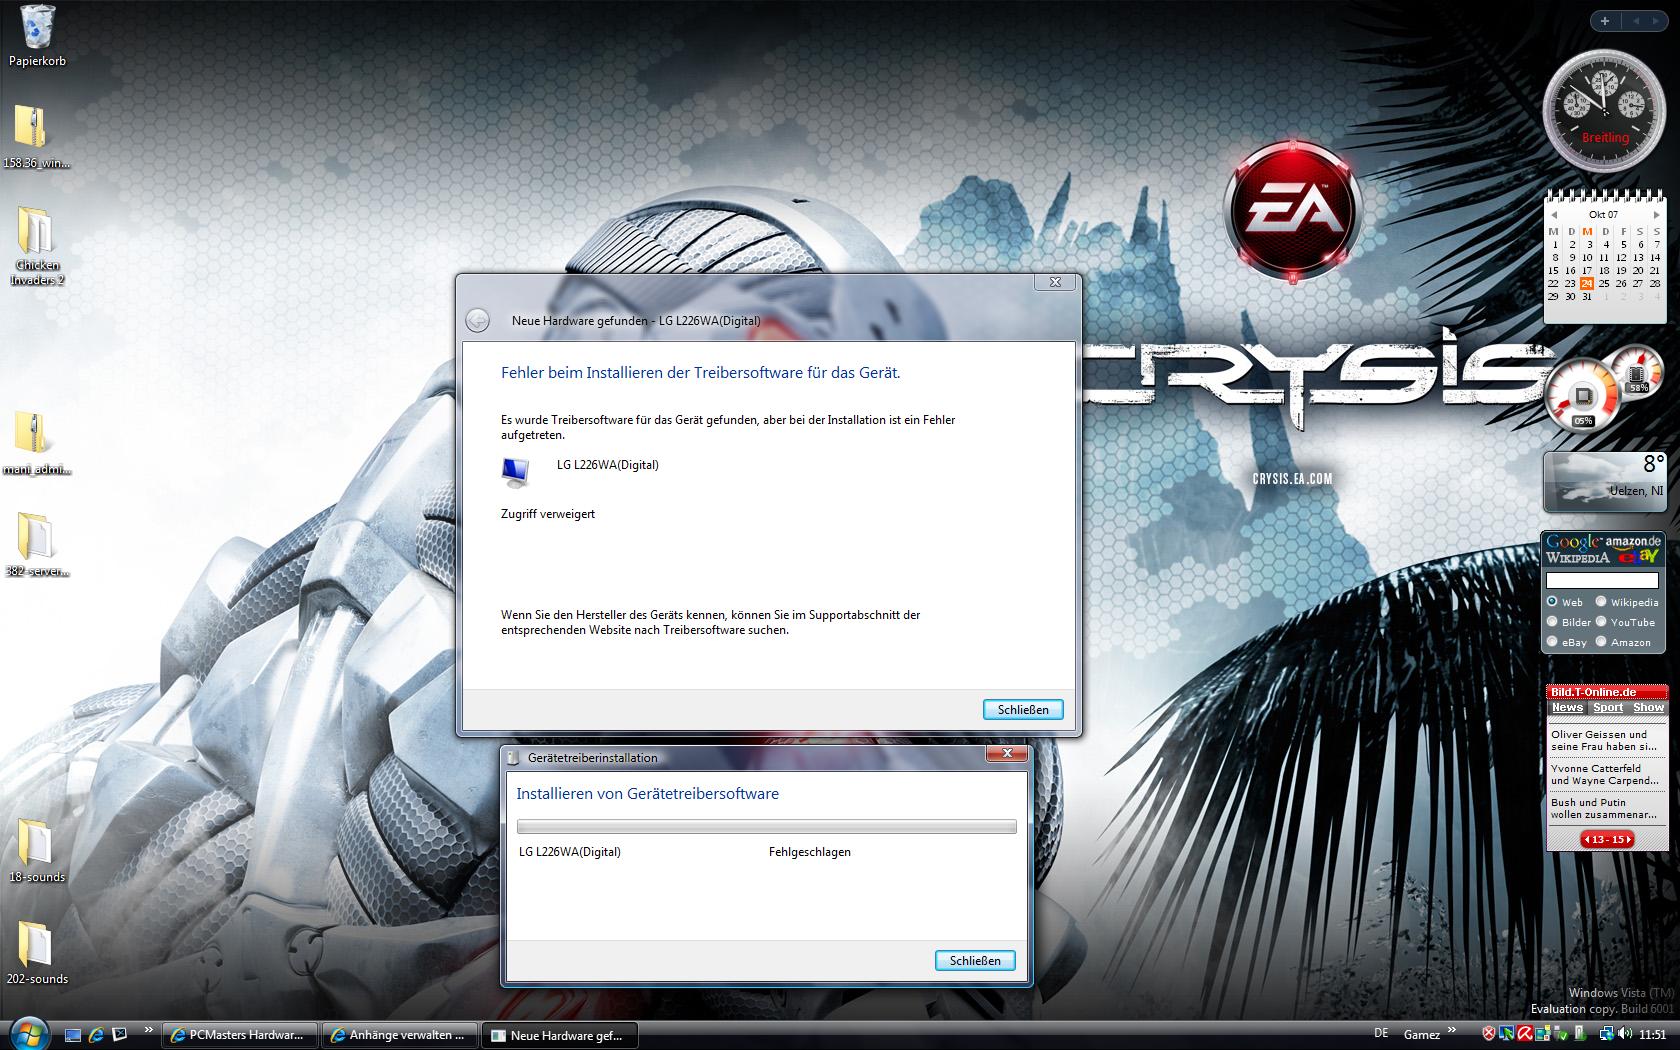Select today, 24, in the calendar gadget
1680x1050 pixels.
(x=1587, y=284)
